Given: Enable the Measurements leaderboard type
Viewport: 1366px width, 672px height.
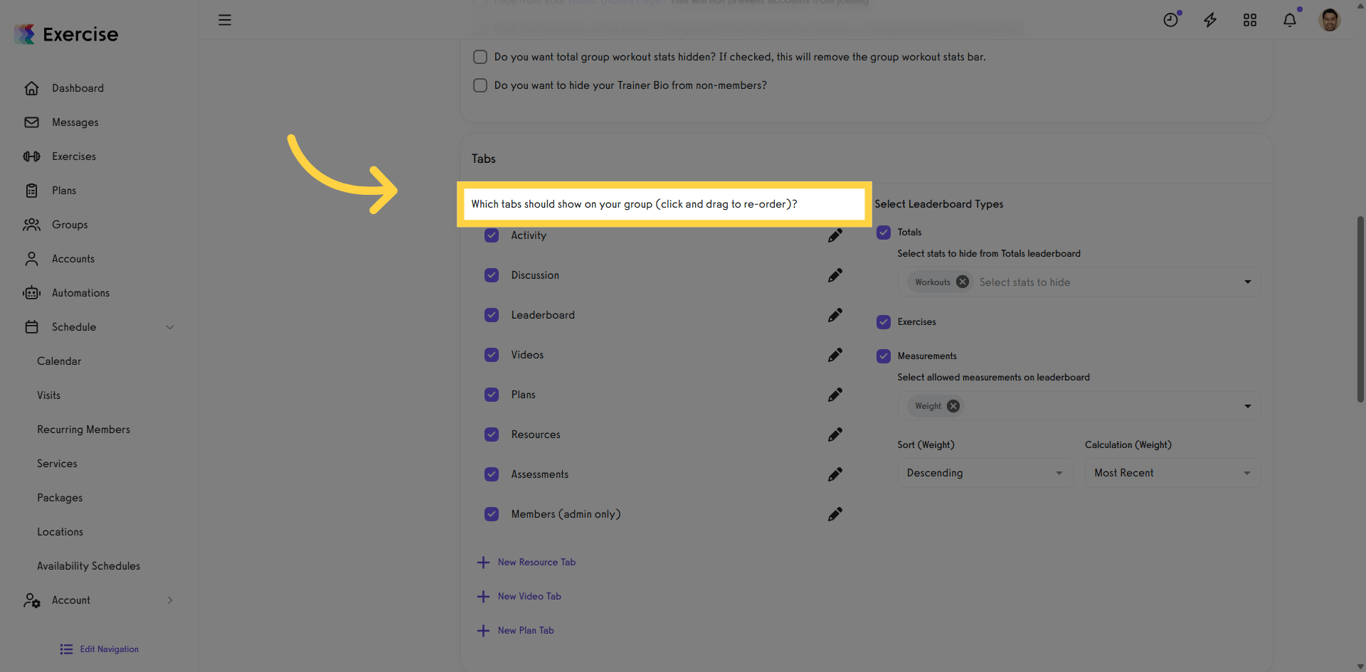Looking at the screenshot, I should tap(883, 356).
